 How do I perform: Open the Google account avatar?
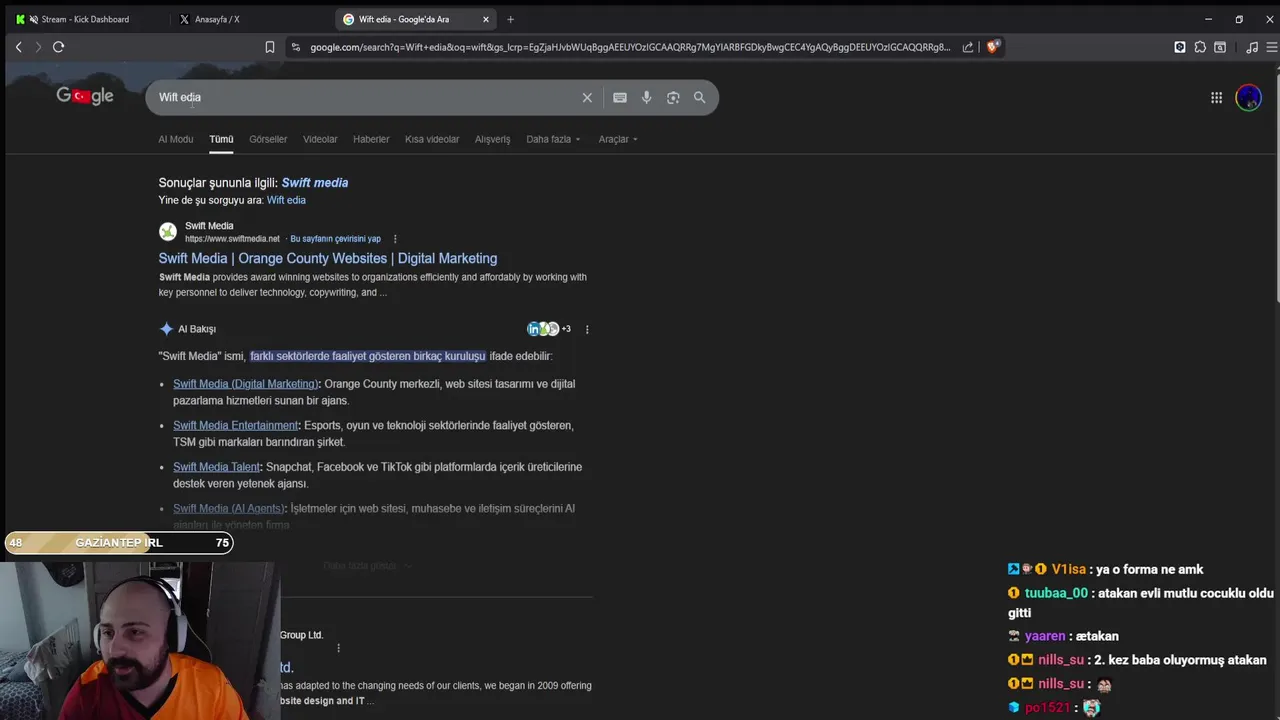(x=1248, y=97)
